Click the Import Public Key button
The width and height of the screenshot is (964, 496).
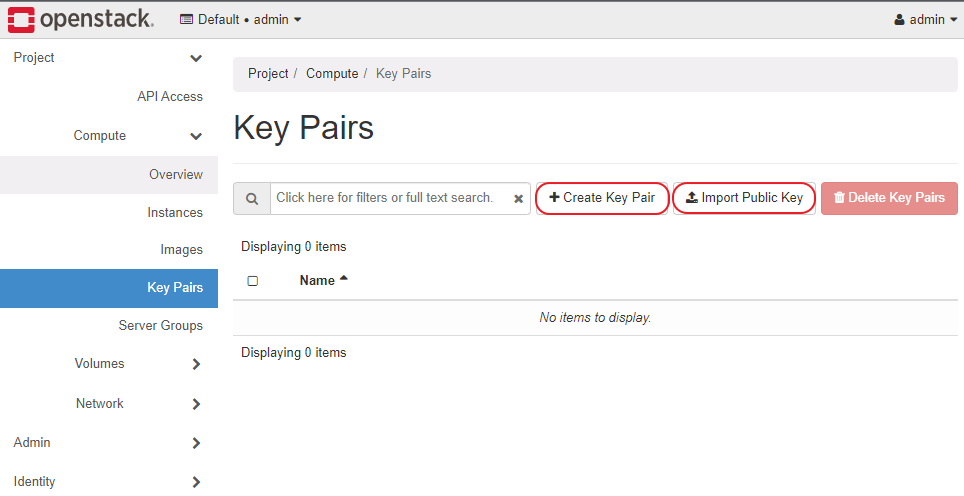744,198
